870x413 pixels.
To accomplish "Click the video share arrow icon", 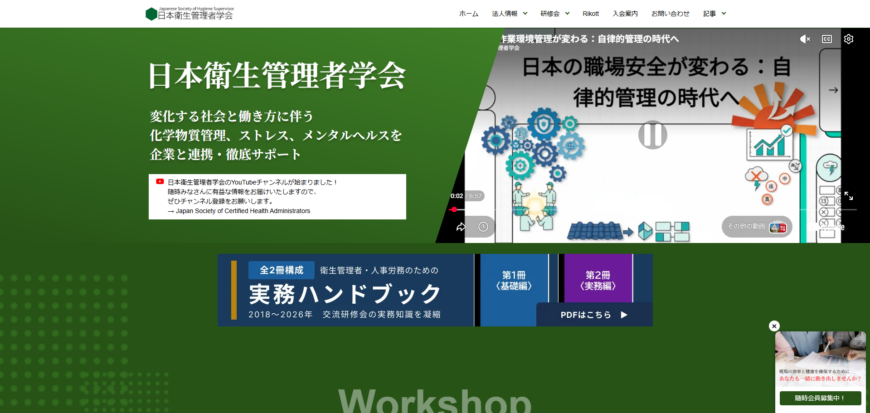I will pyautogui.click(x=461, y=226).
